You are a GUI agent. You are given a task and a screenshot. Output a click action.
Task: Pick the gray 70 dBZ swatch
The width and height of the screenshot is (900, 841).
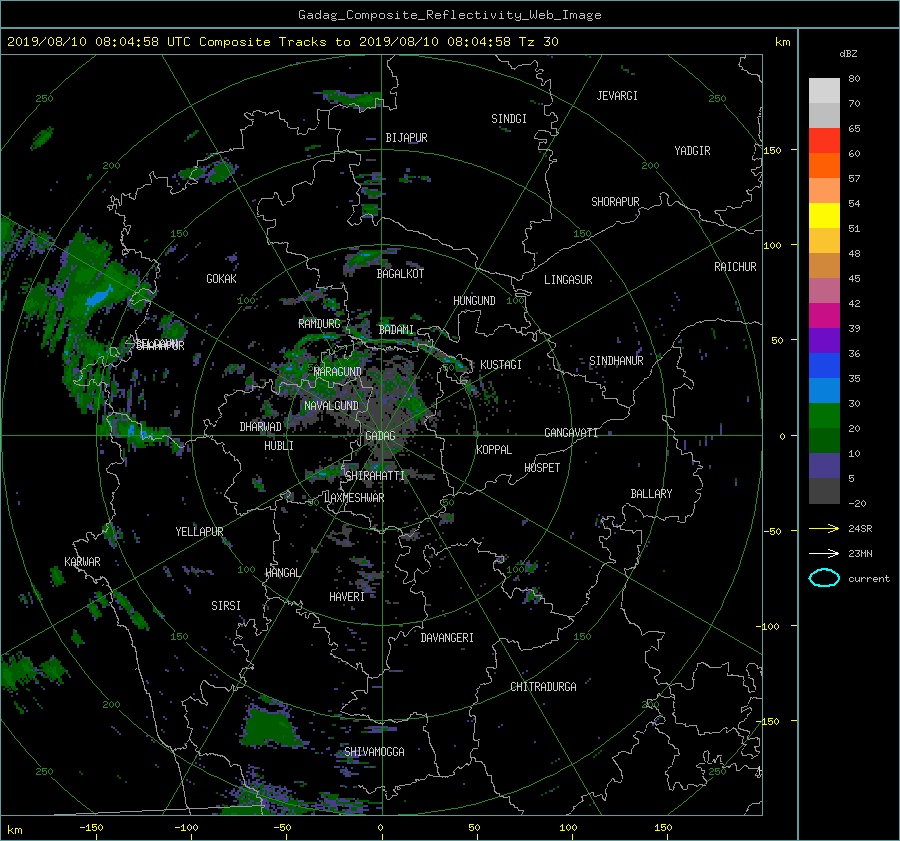(x=824, y=91)
